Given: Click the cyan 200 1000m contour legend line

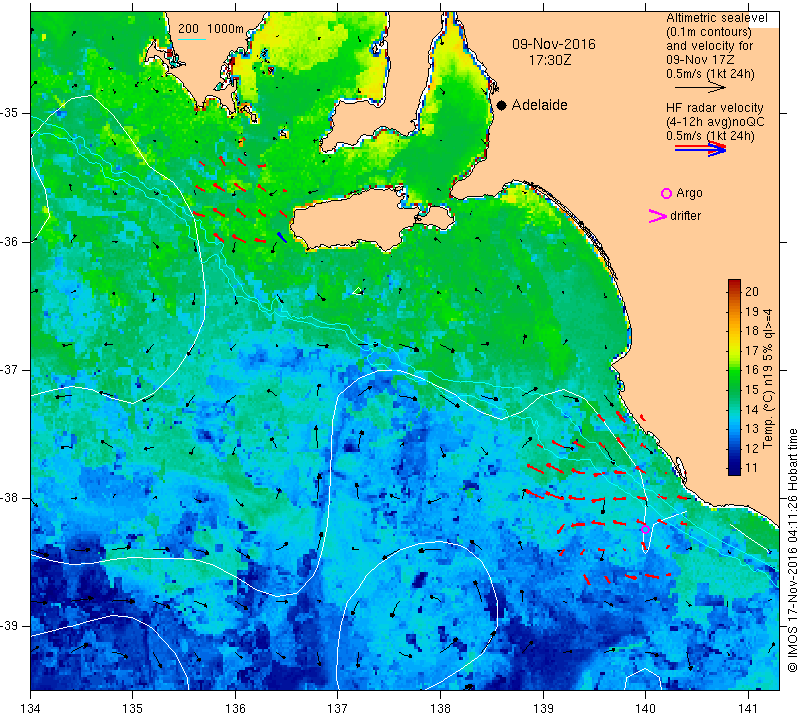Looking at the screenshot, I should [191, 39].
